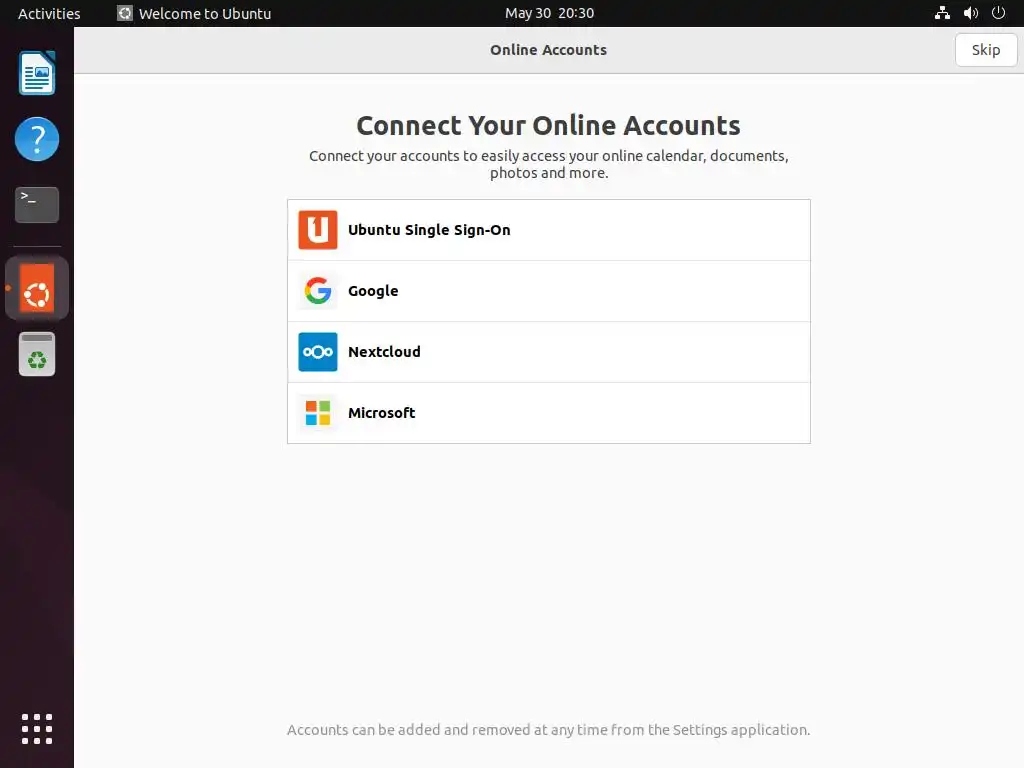The width and height of the screenshot is (1024, 768).
Task: Open the power menu icon in top bar
Action: pos(998,13)
